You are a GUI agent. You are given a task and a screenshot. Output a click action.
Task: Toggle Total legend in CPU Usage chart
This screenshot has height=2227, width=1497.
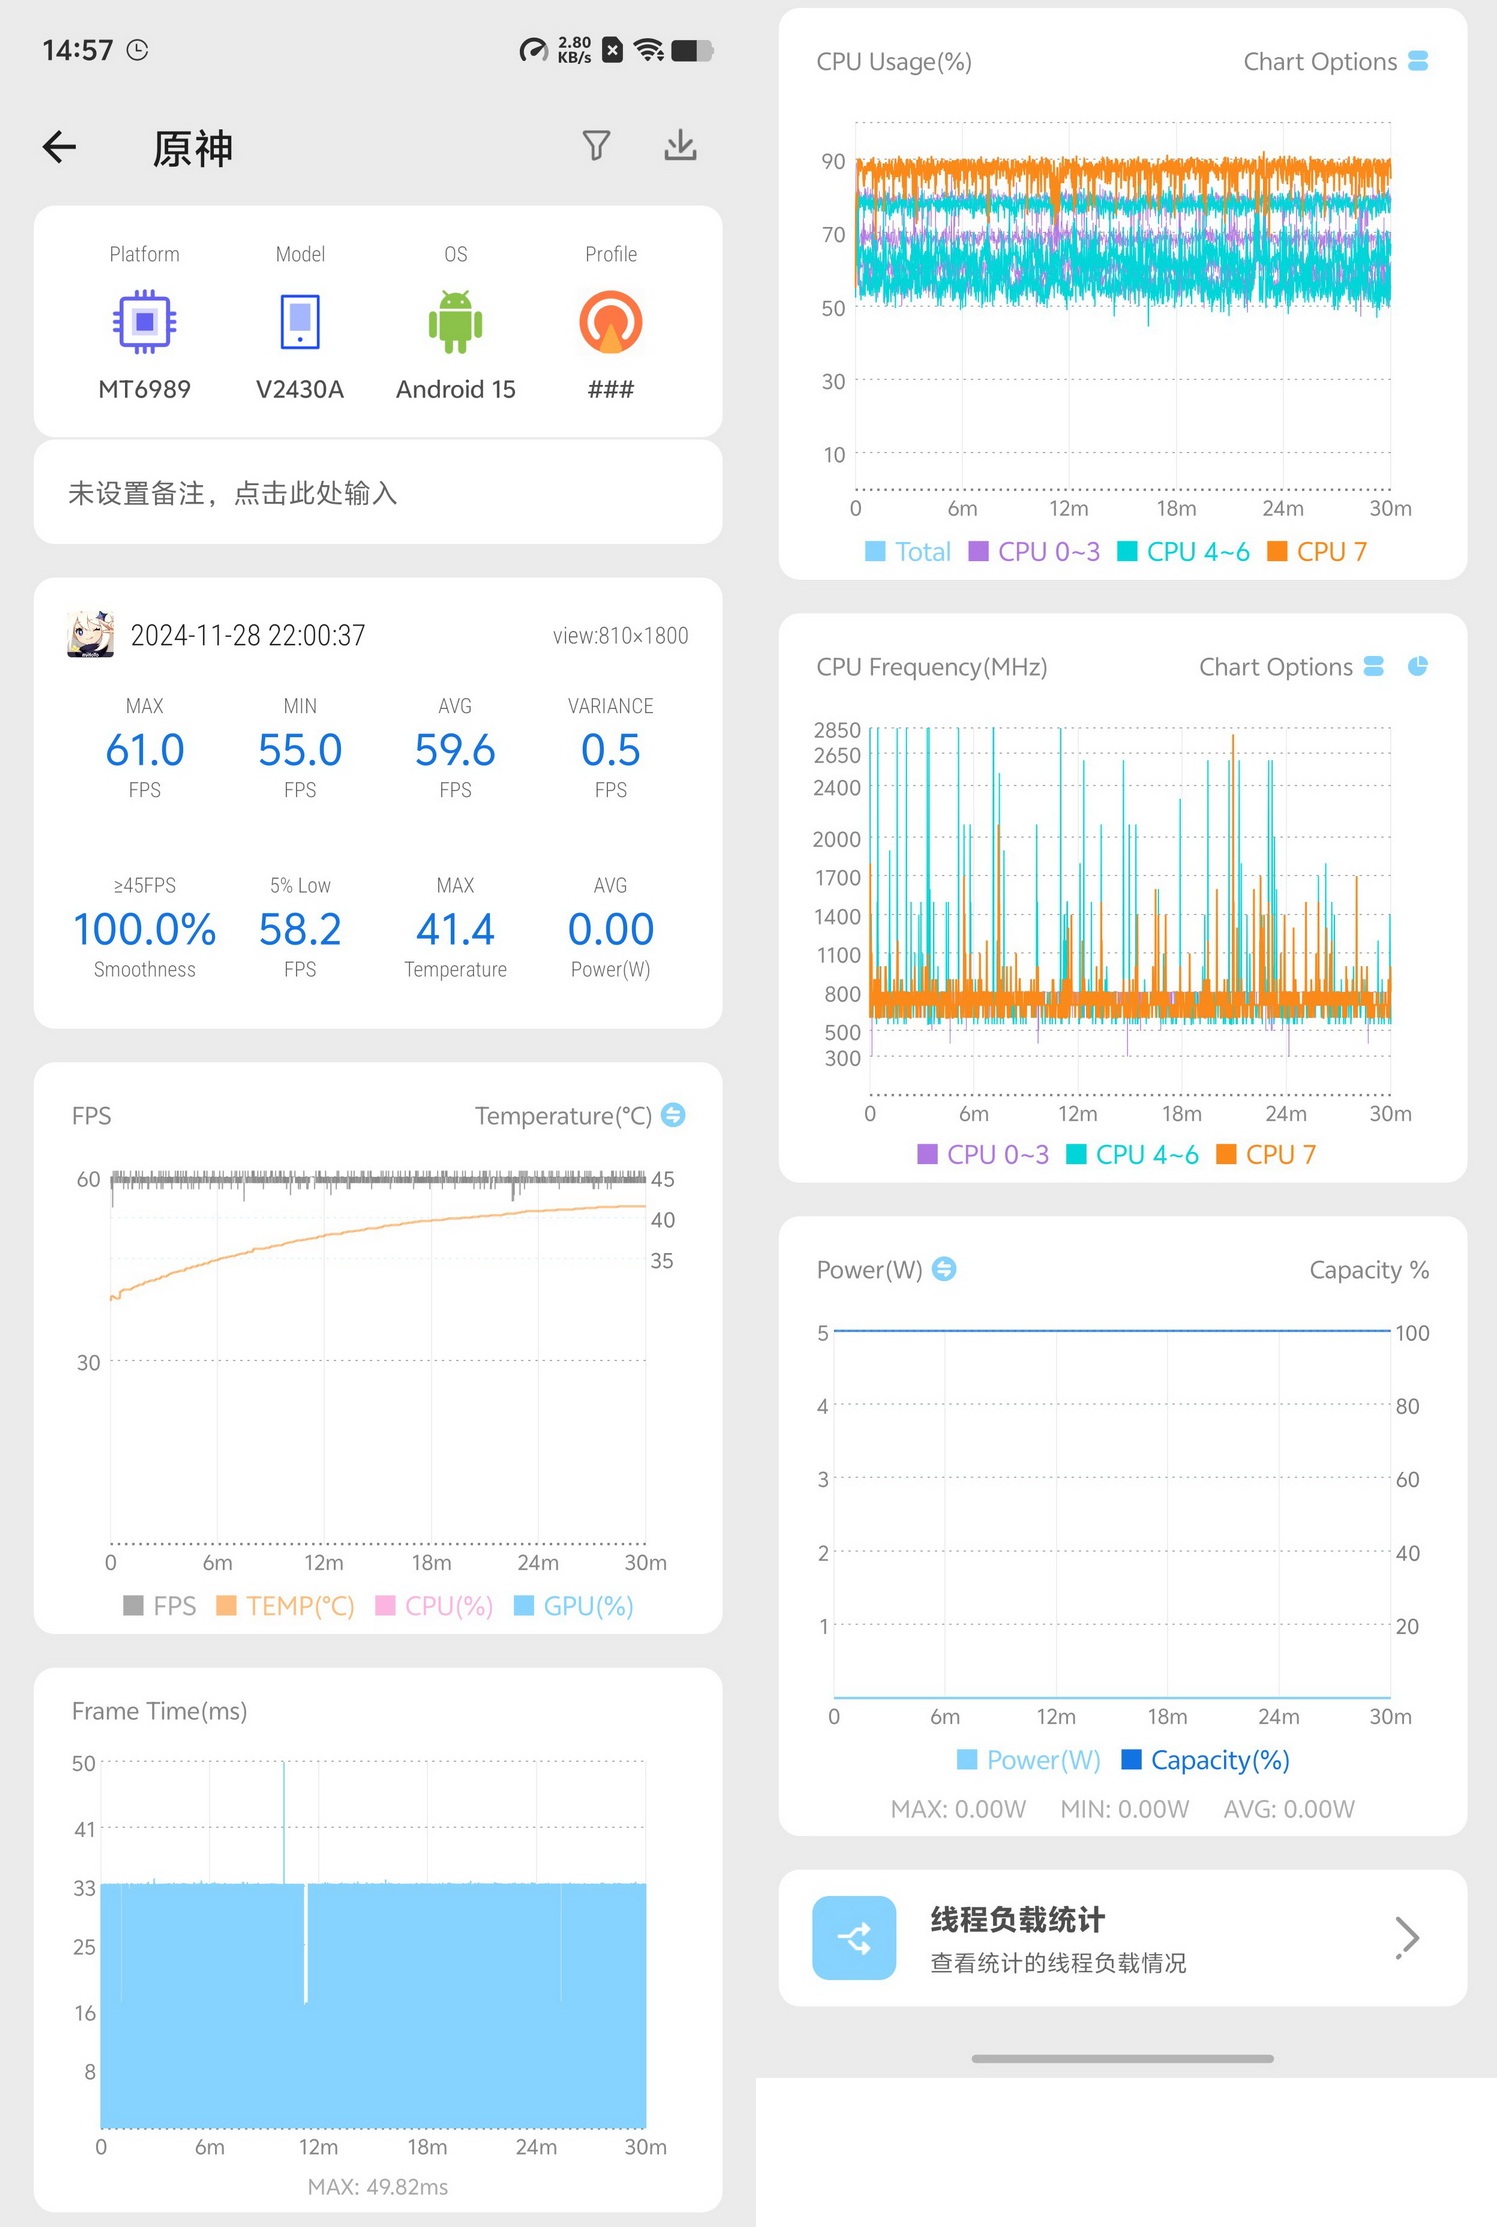[908, 552]
